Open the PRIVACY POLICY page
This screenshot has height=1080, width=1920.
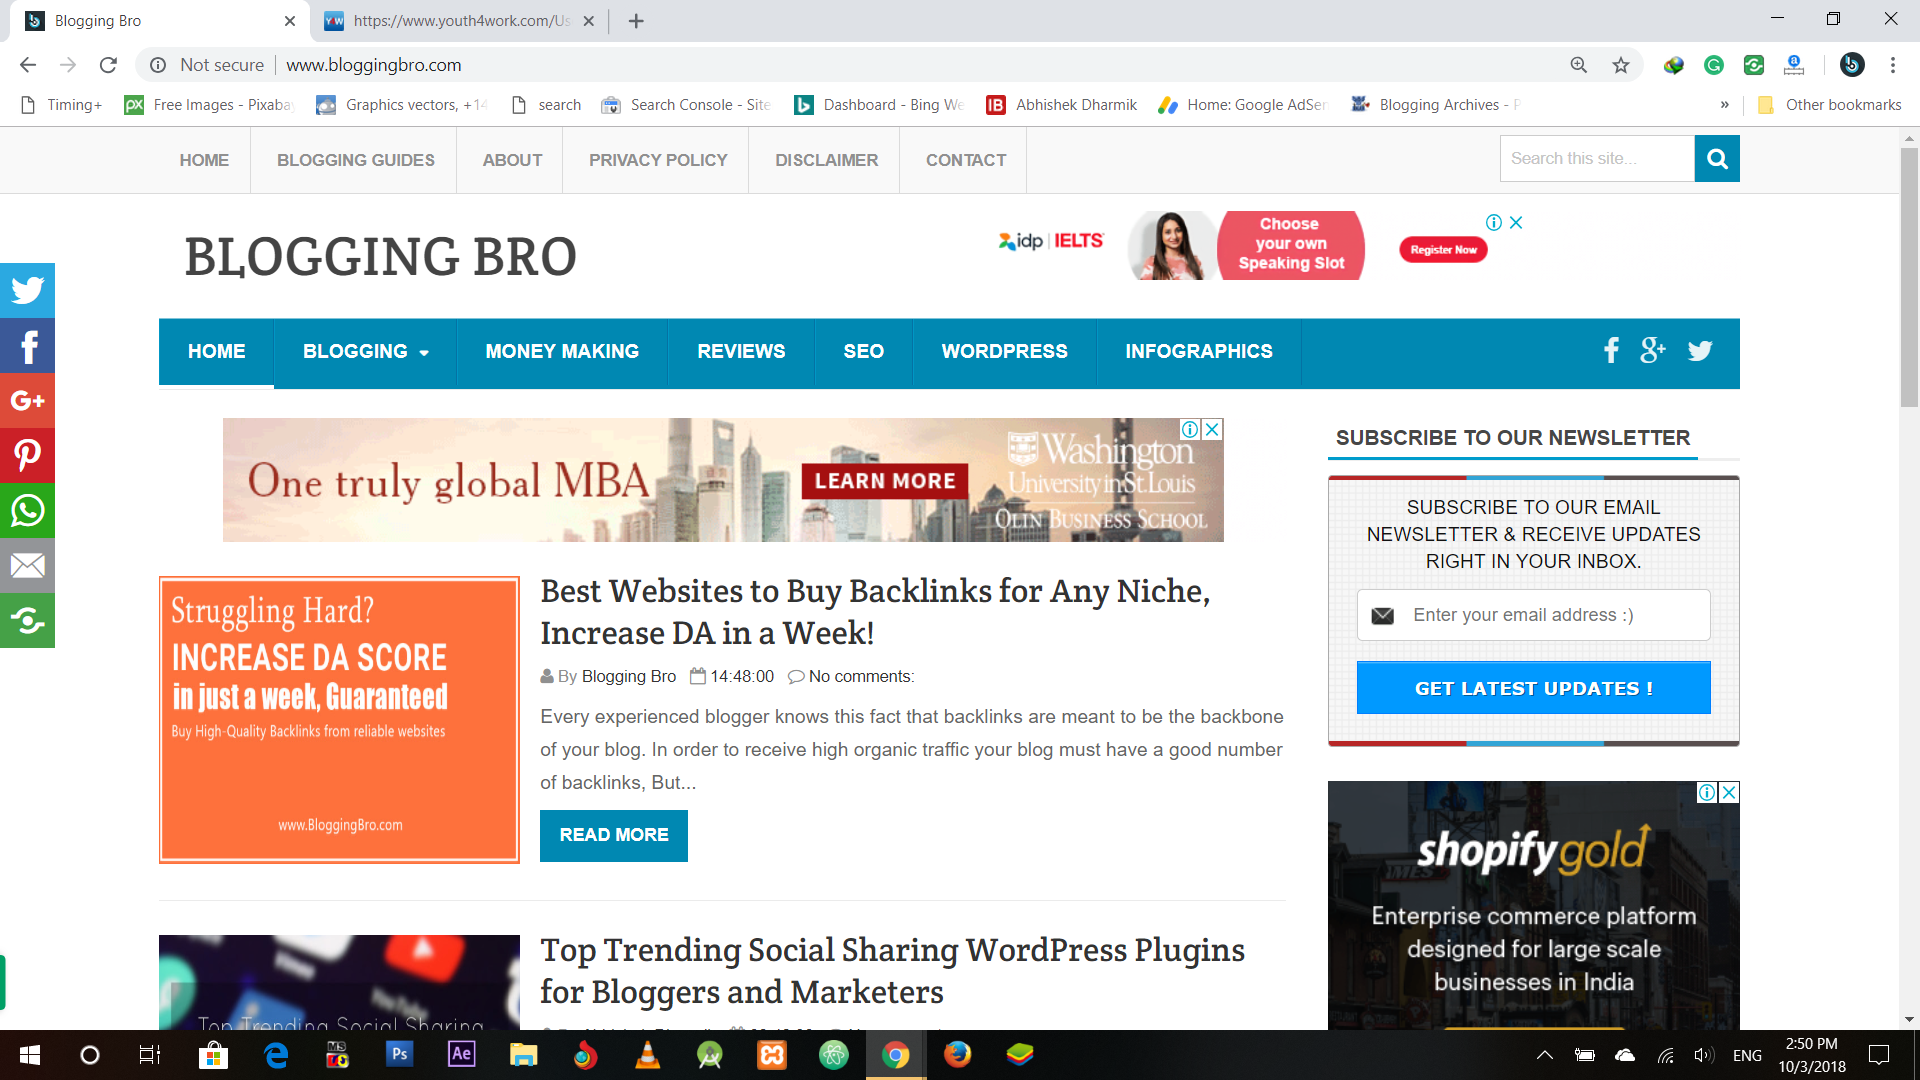(658, 160)
